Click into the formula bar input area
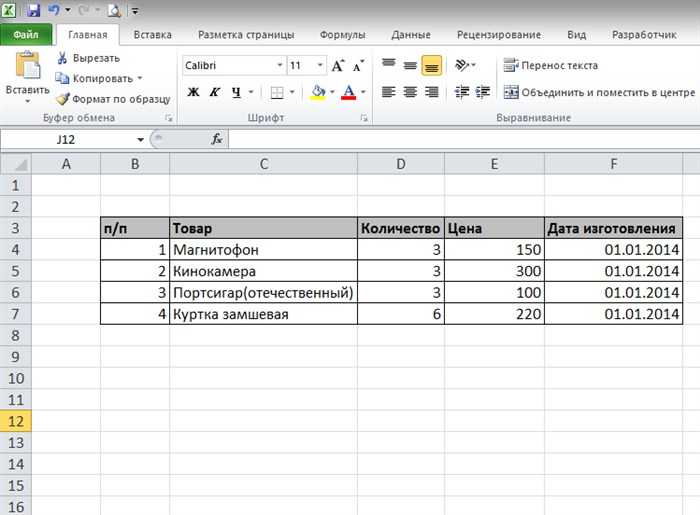 (464, 140)
